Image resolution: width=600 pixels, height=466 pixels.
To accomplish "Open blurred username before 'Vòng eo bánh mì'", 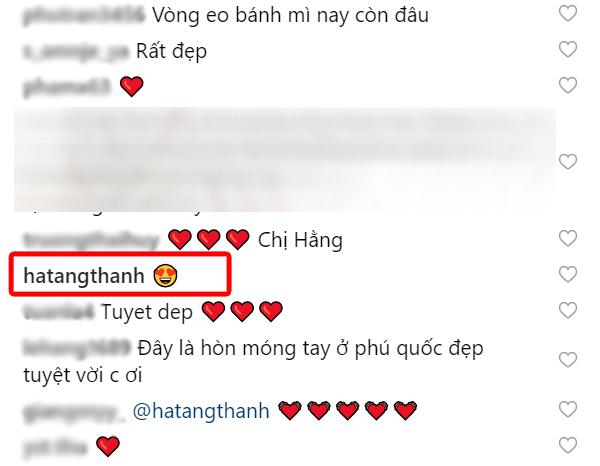I will click(x=84, y=15).
